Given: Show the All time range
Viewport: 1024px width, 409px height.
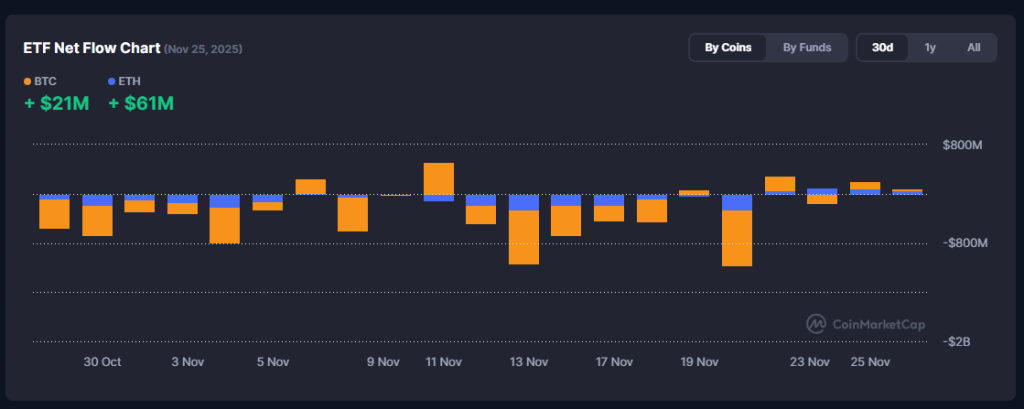Looking at the screenshot, I should (973, 47).
